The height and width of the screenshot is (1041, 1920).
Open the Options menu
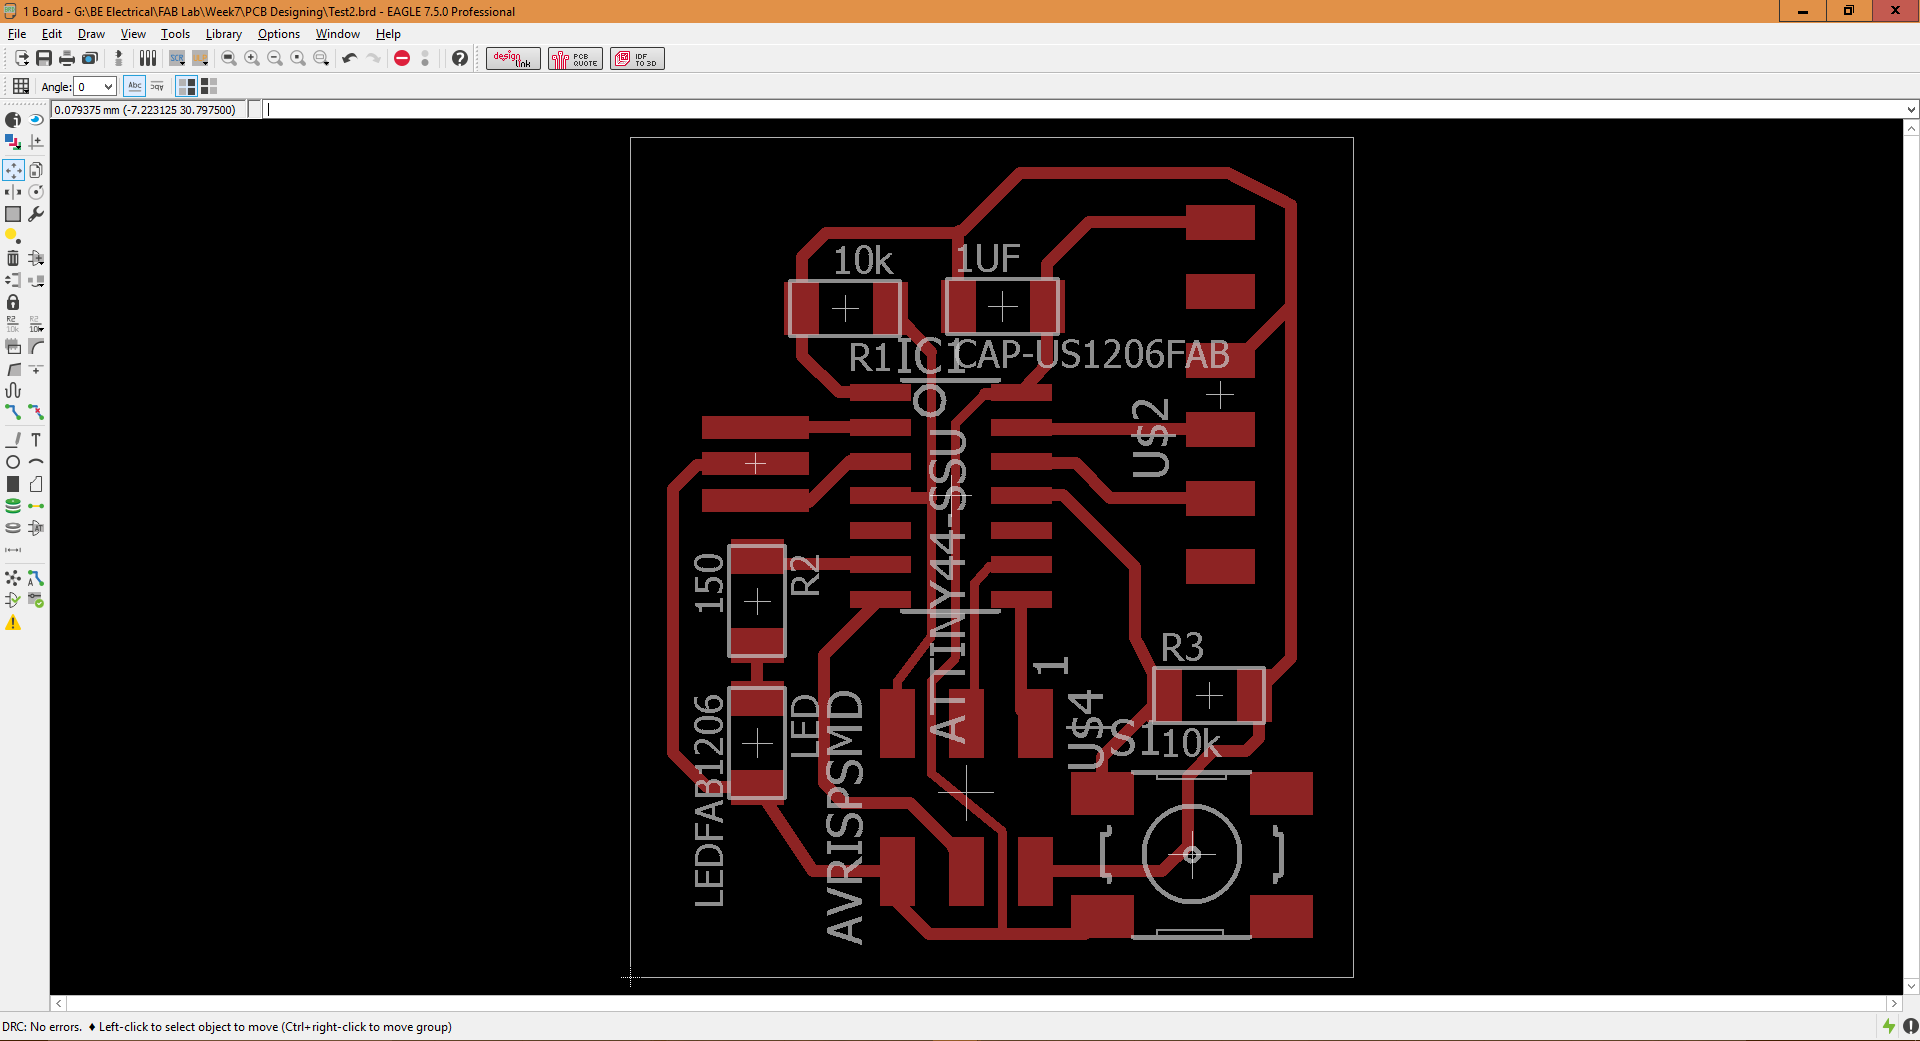(279, 34)
